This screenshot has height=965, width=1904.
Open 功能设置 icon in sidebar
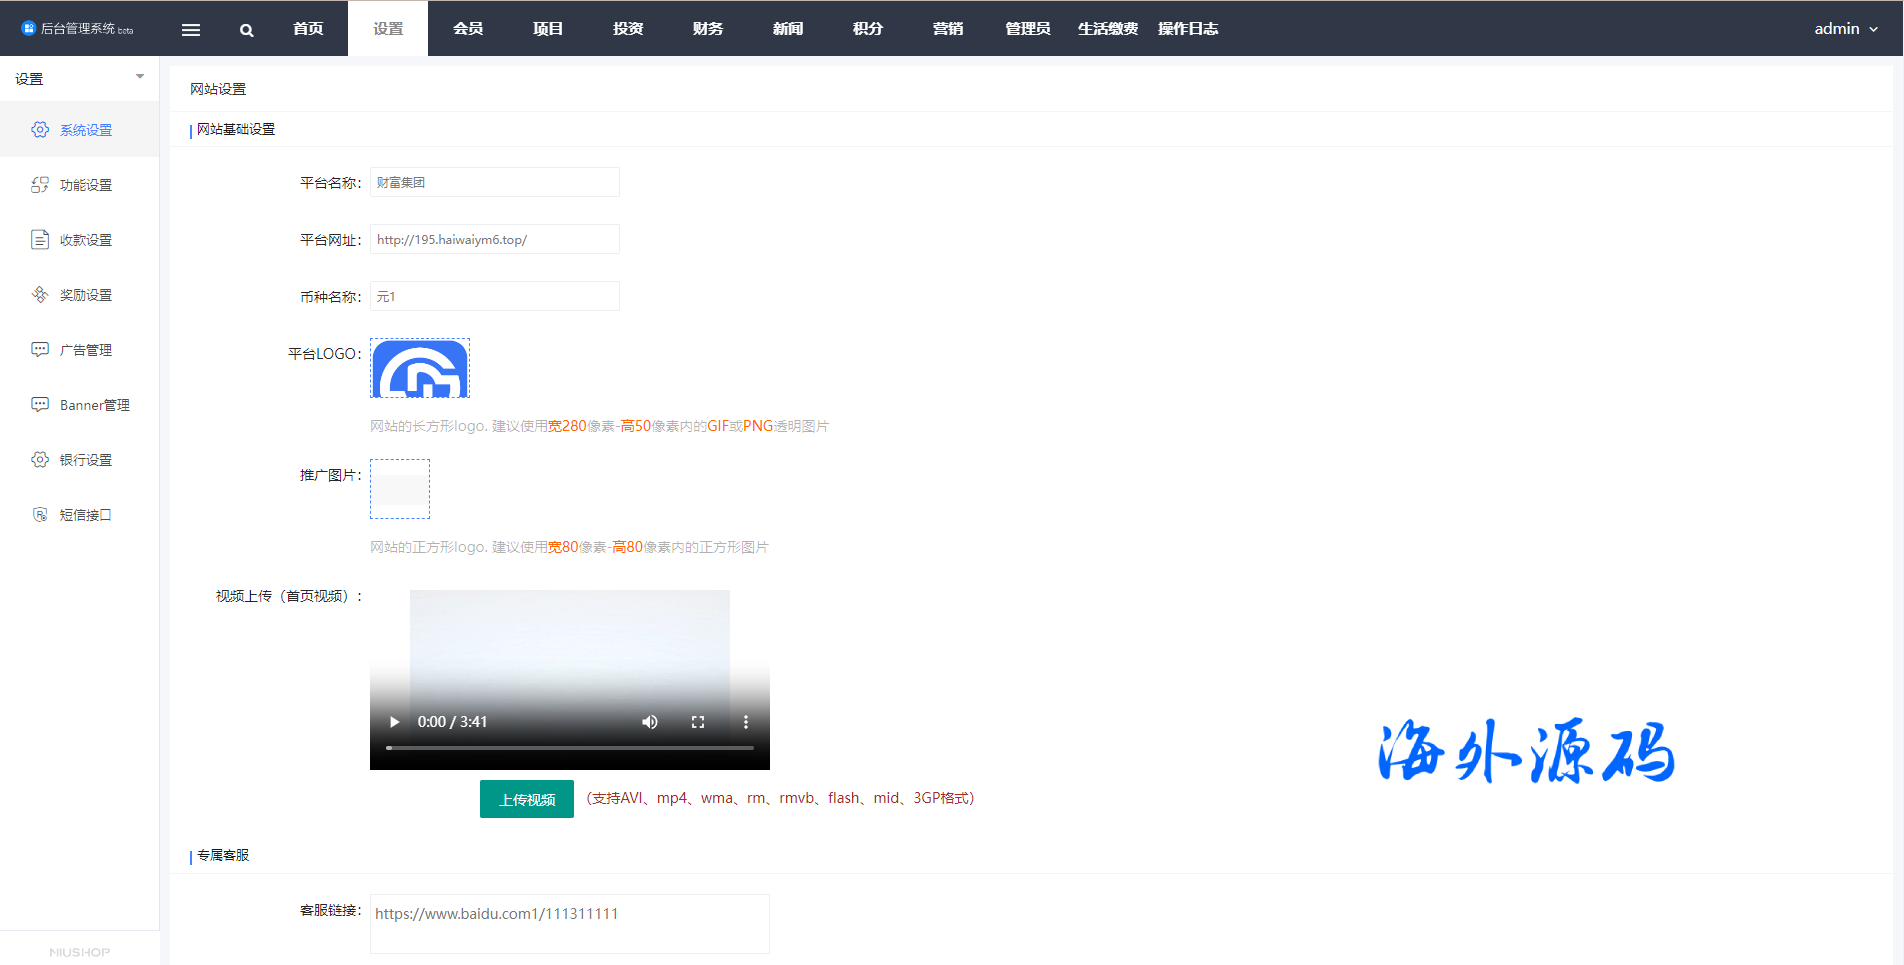pyautogui.click(x=40, y=185)
